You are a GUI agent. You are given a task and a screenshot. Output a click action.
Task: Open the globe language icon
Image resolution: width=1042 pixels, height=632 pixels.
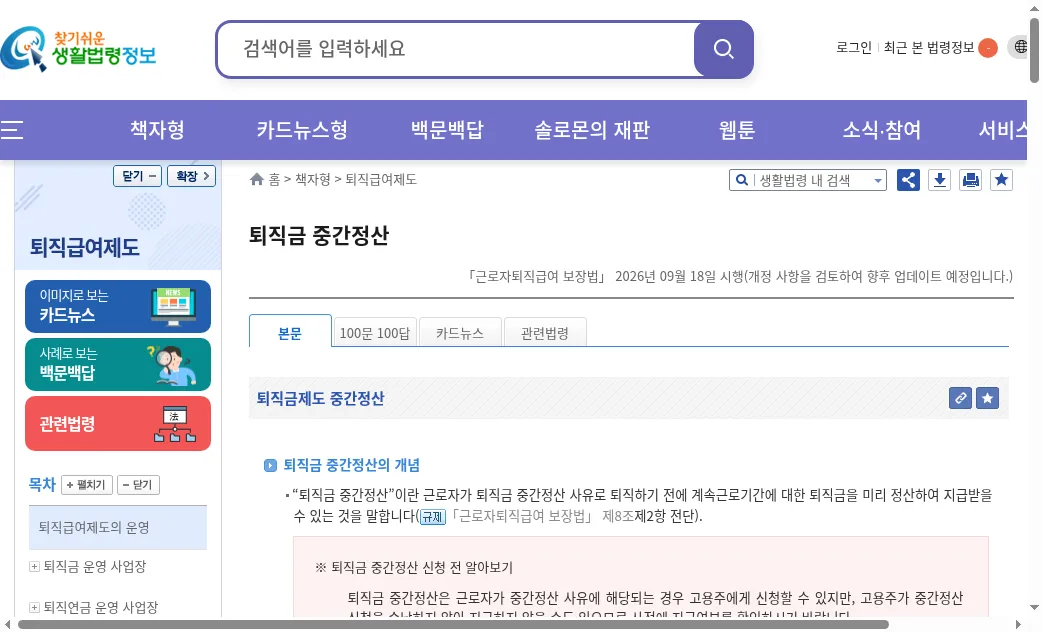pos(1021,47)
